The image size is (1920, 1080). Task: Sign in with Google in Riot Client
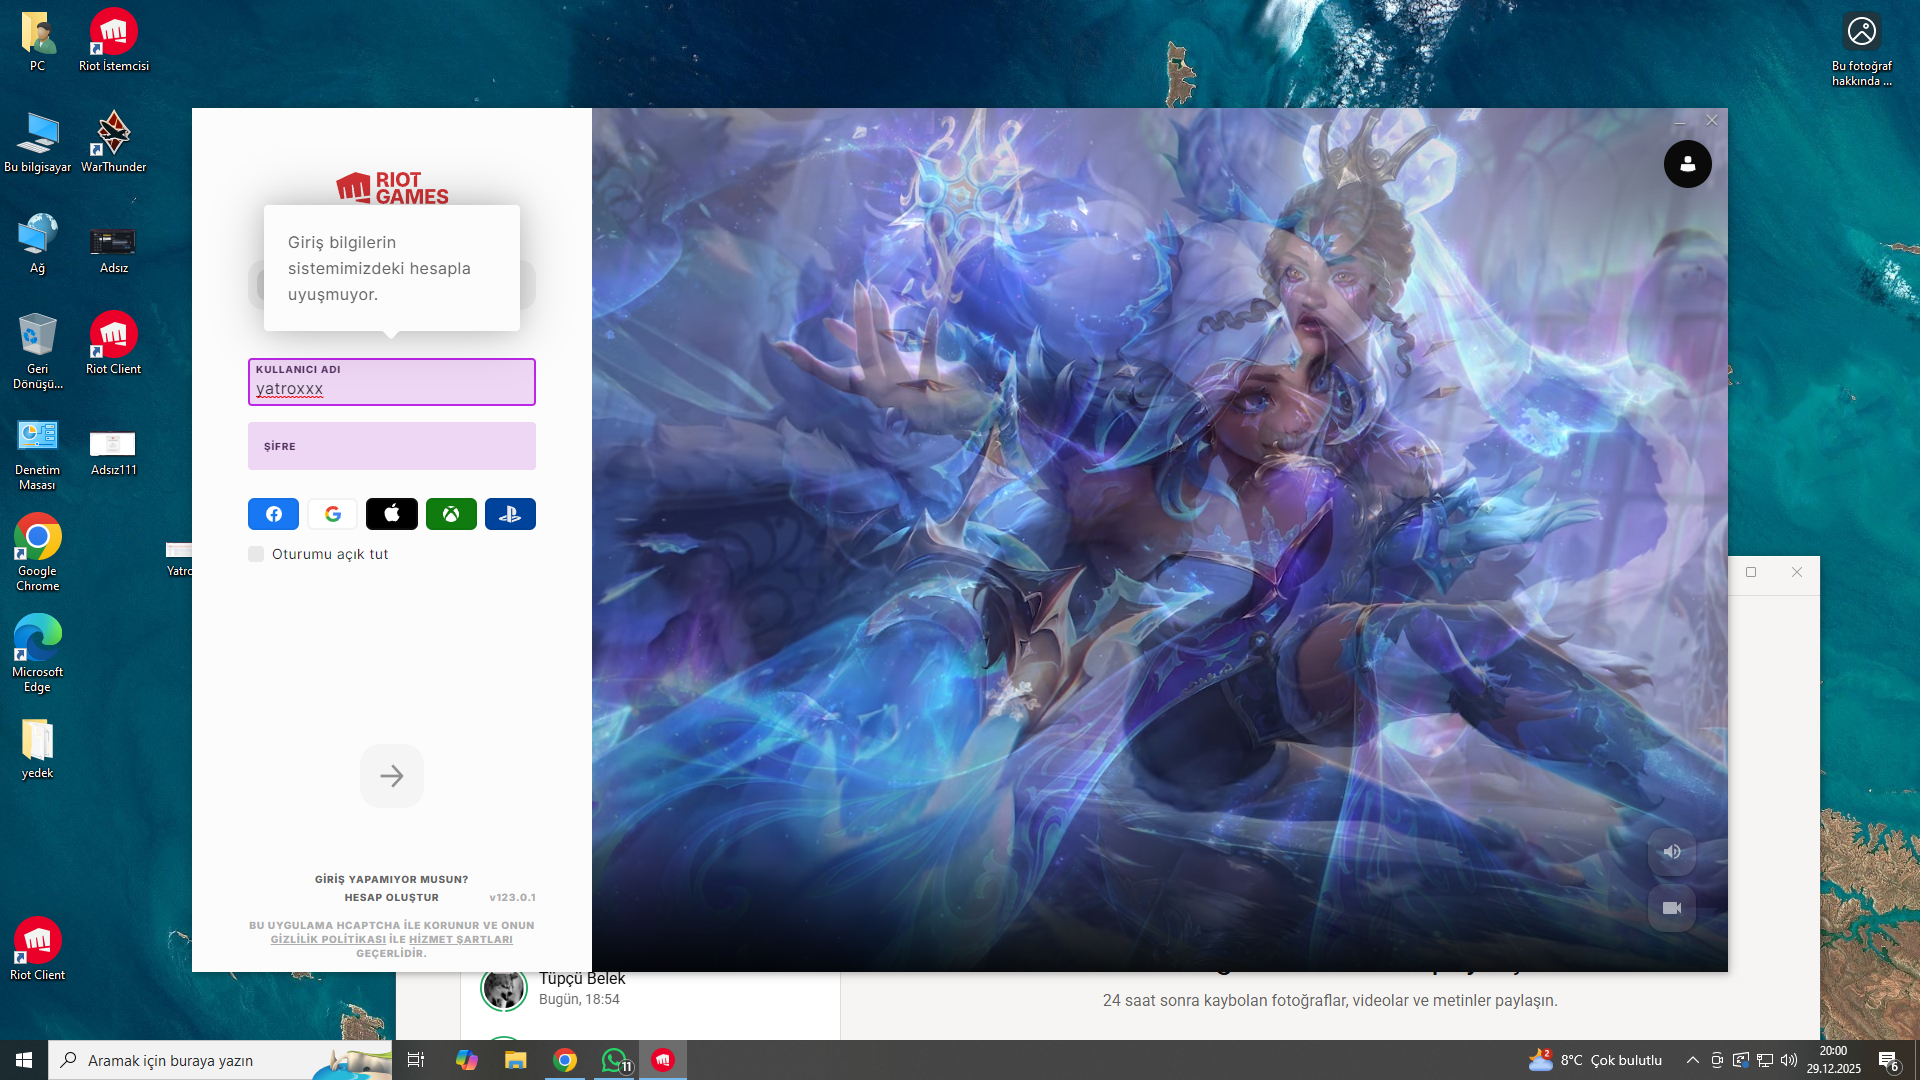coord(333,514)
